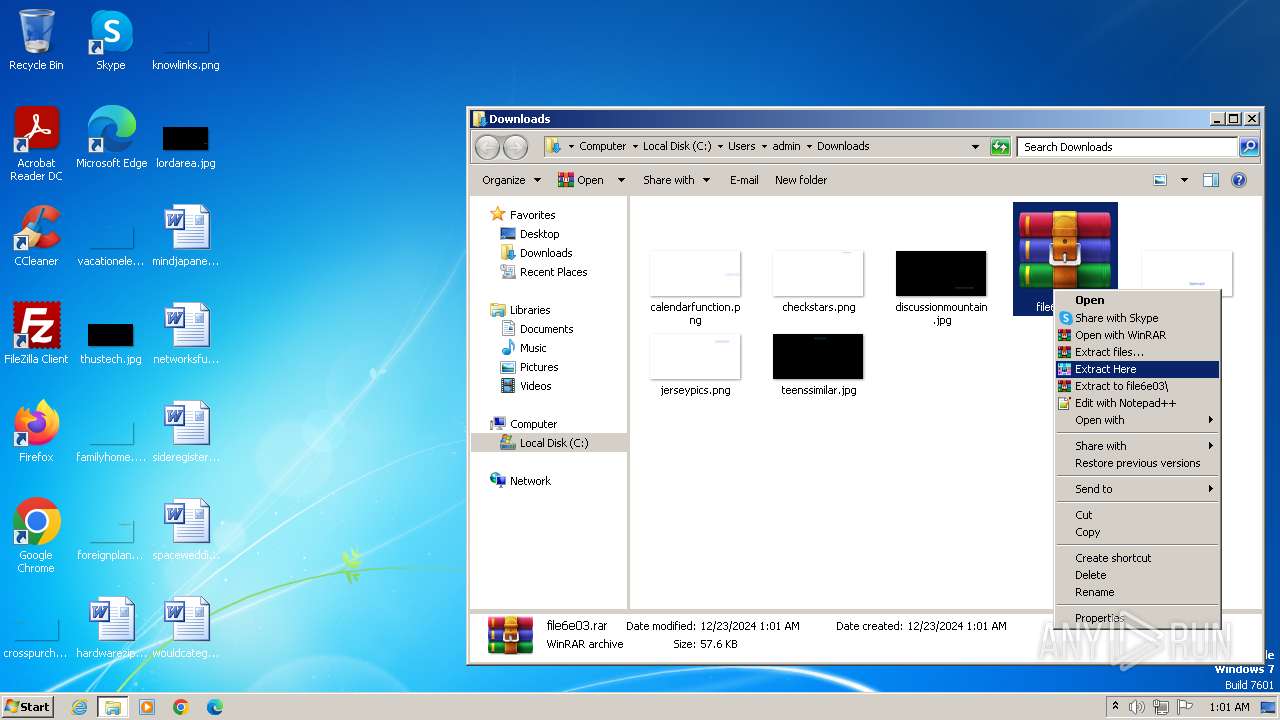Open the Share with toolbar dropdown
Viewport: 1280px width, 720px height.
[676, 180]
